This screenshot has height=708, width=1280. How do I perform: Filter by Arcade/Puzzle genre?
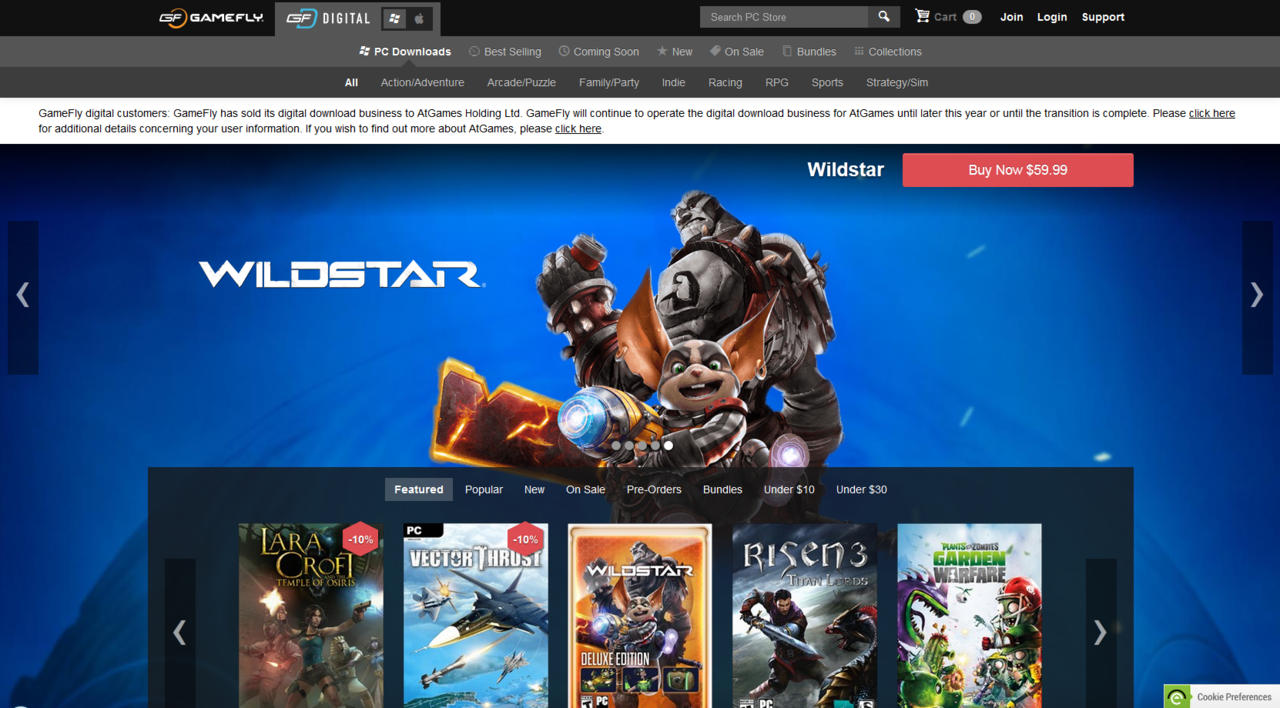pyautogui.click(x=521, y=83)
